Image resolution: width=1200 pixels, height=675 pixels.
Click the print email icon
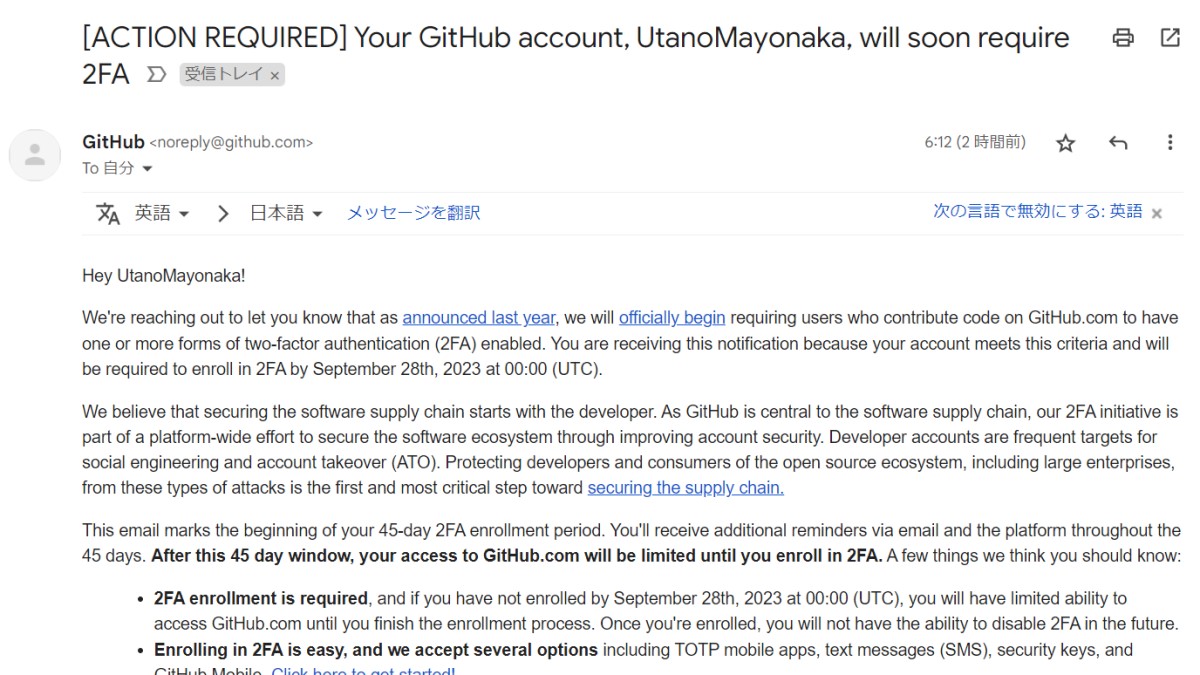coord(1124,37)
